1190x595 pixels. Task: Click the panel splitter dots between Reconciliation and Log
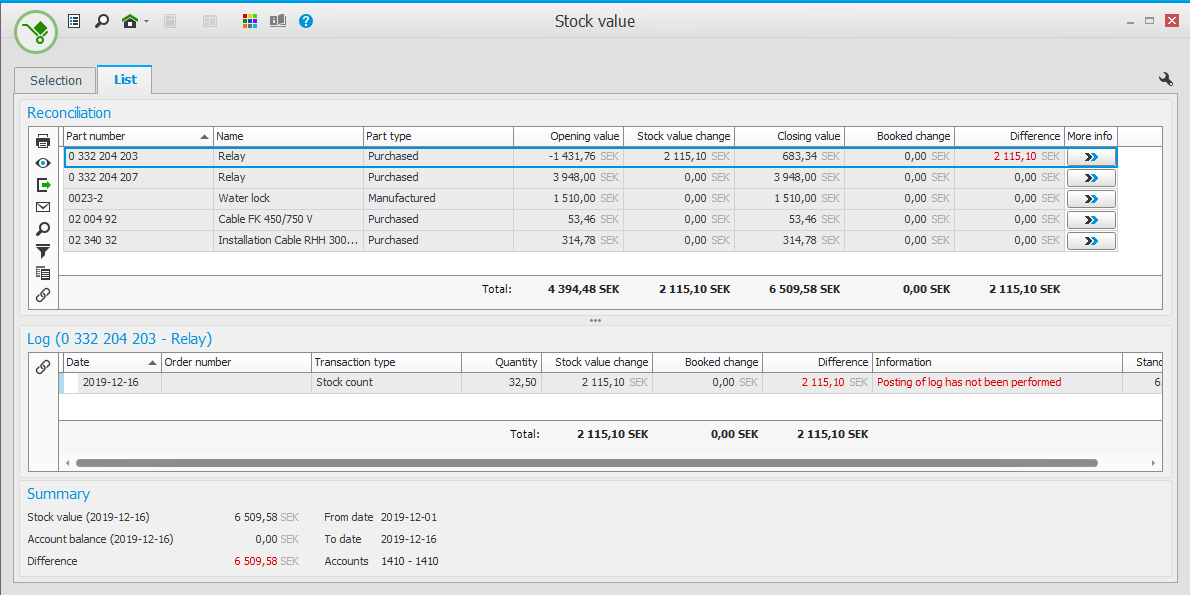pos(595,321)
